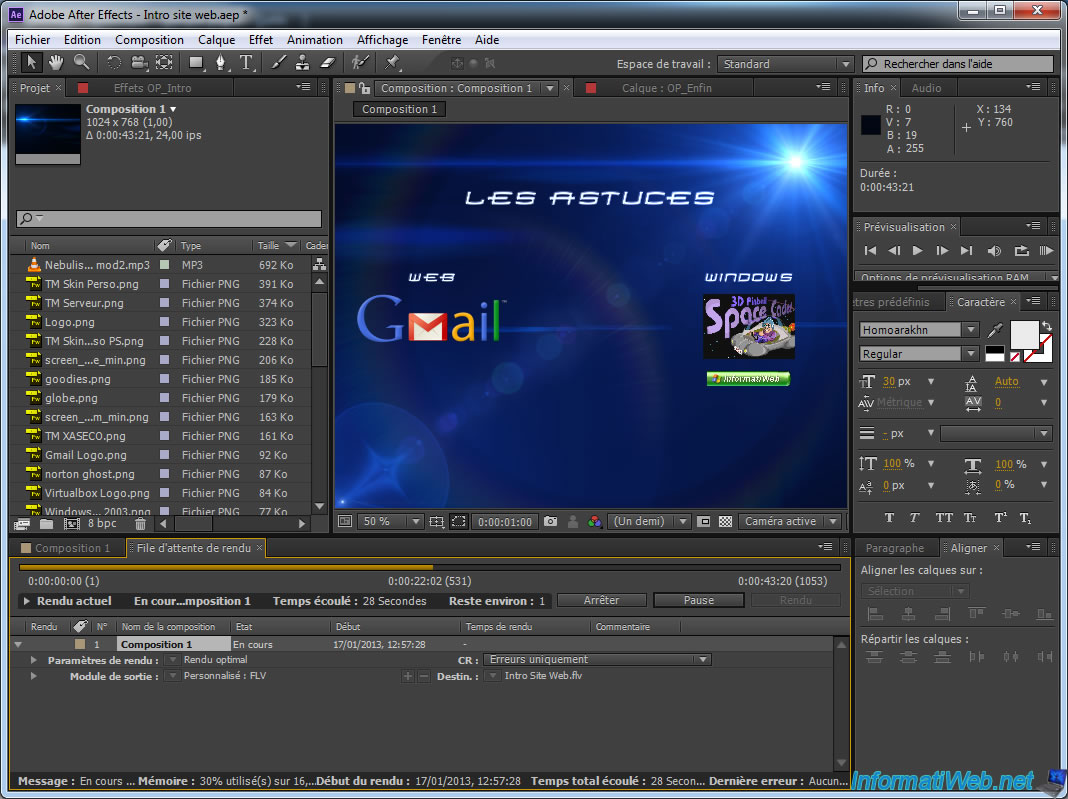Viewport: 1068px width, 799px height.
Task: Open the resolution (Un demi) dropdown
Action: (x=649, y=521)
